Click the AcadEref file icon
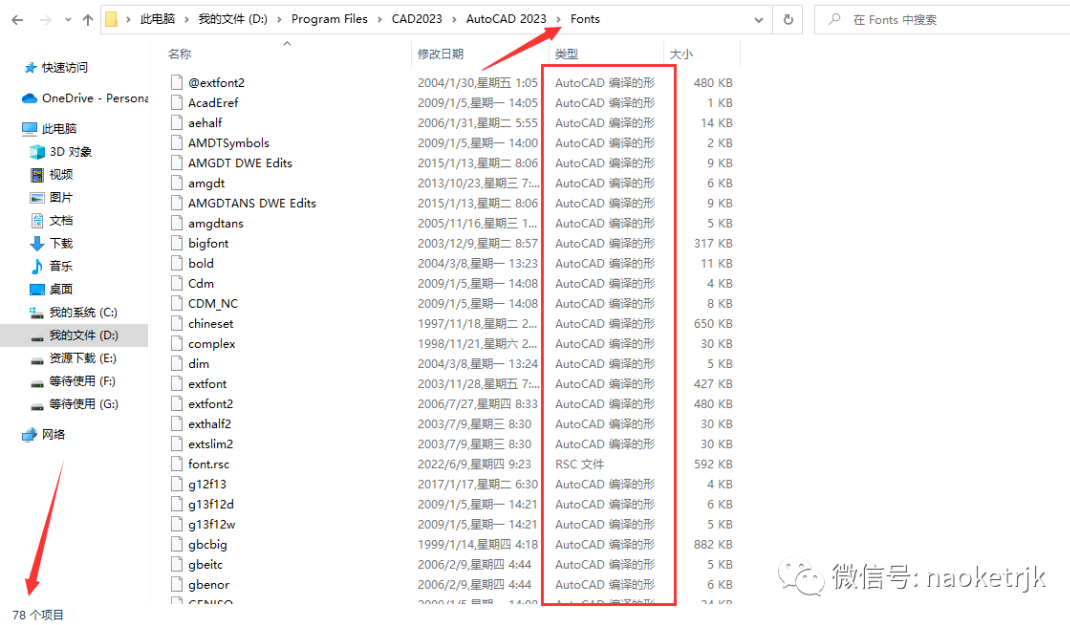 177,102
